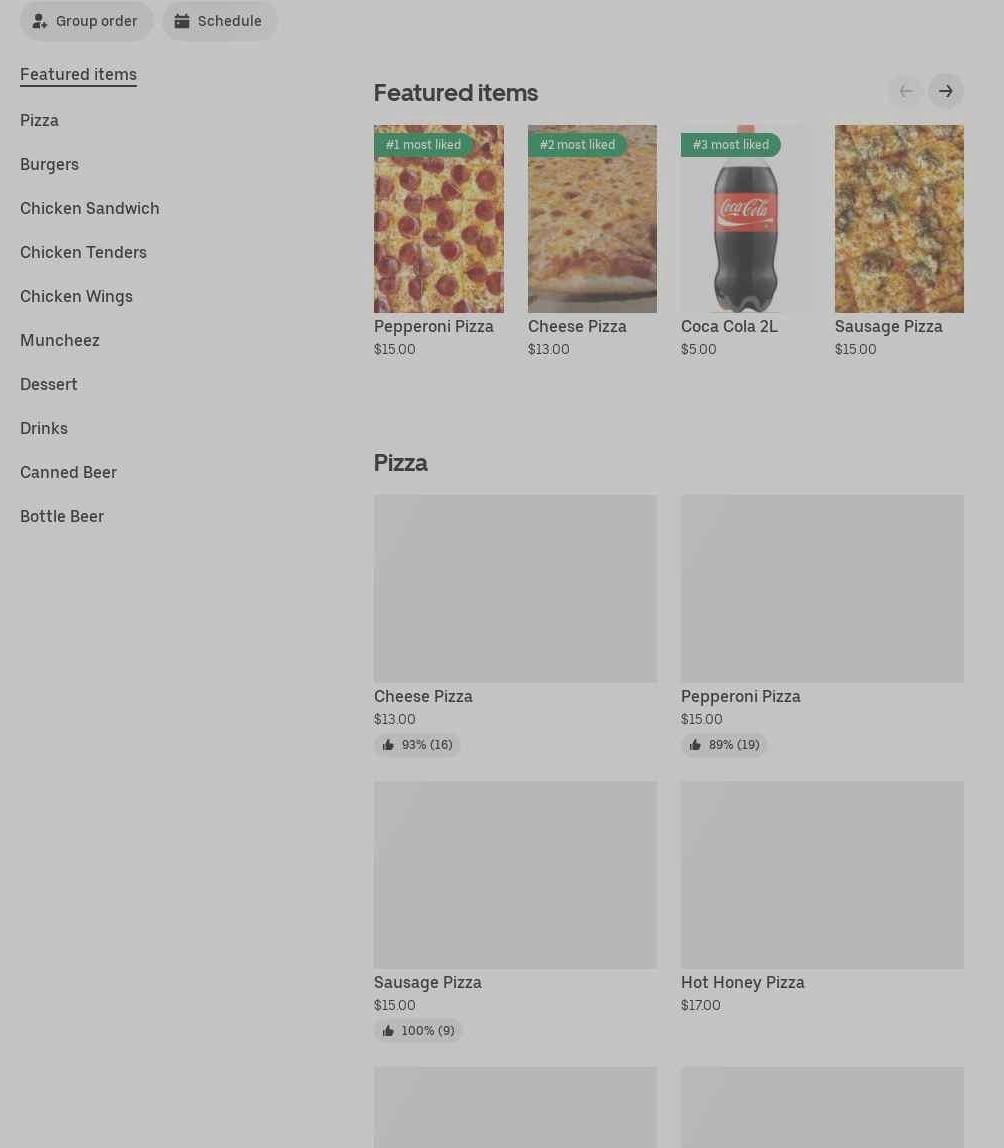
Task: Select Featured items in the sidebar
Action: tap(78, 75)
